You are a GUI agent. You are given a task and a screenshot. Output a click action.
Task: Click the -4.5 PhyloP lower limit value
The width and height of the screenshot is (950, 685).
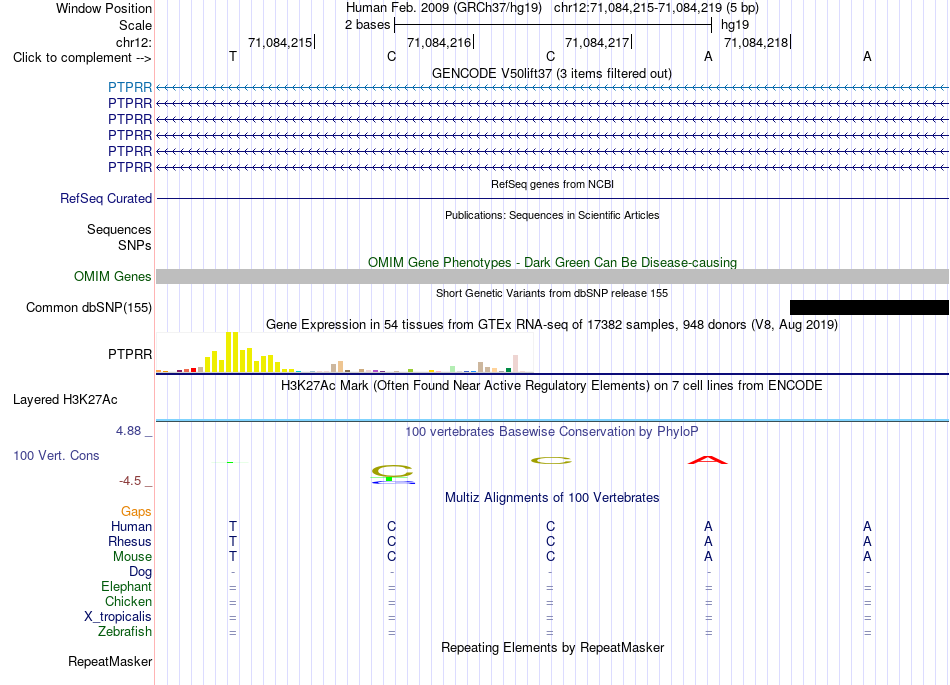[130, 481]
